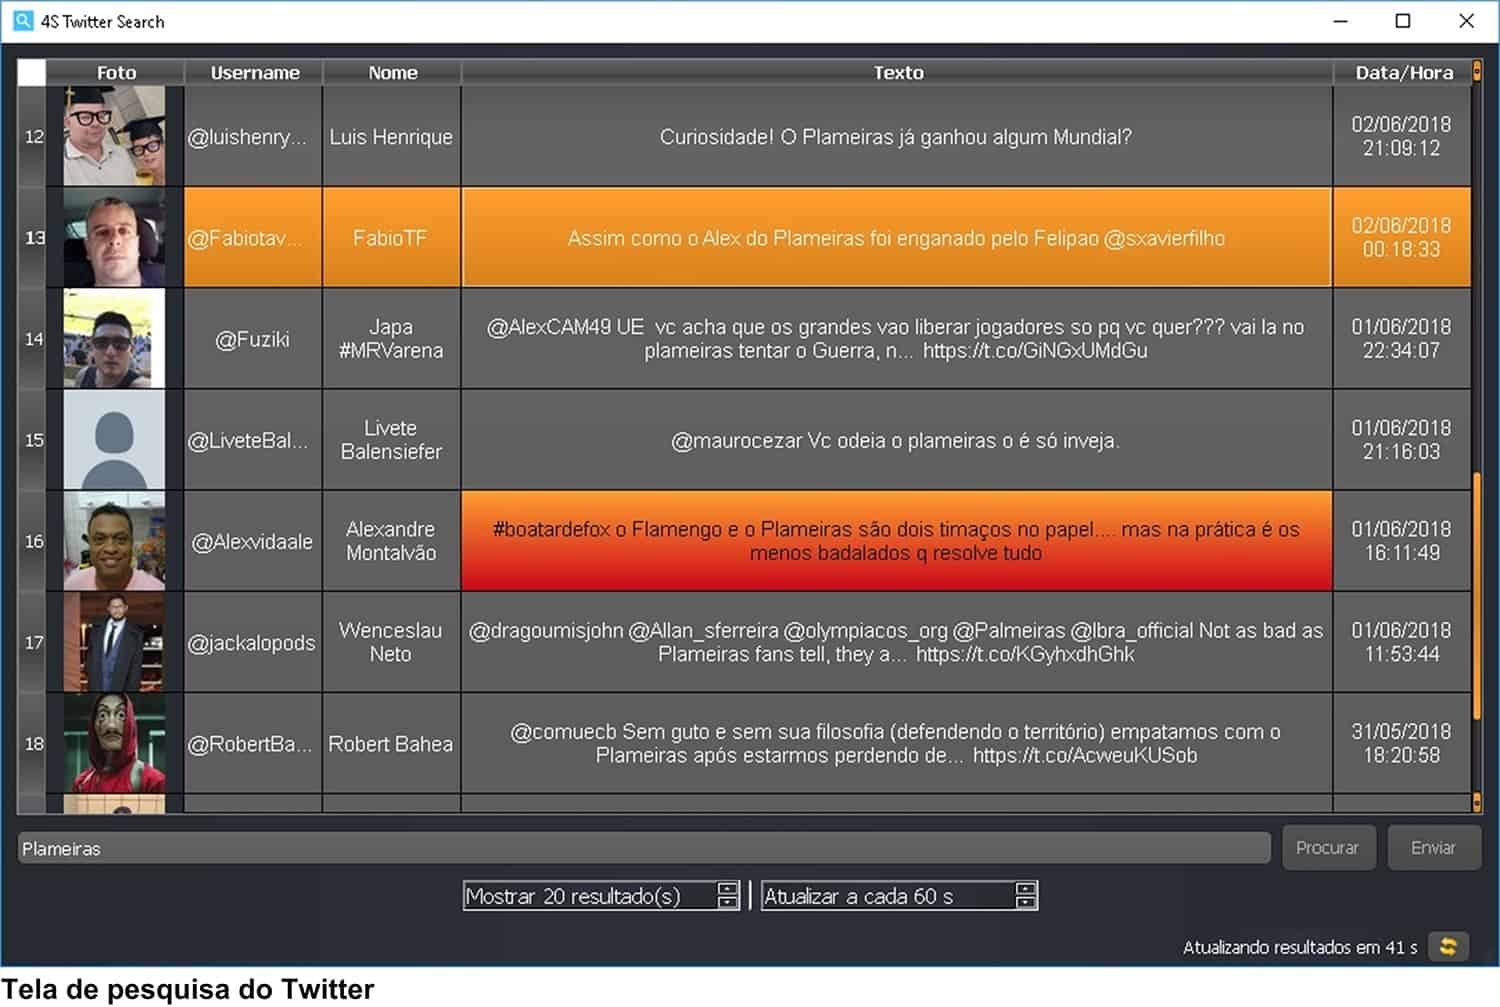Open the Atualizar a cada 60 s box
Image resolution: width=1500 pixels, height=1007 pixels.
coord(899,896)
